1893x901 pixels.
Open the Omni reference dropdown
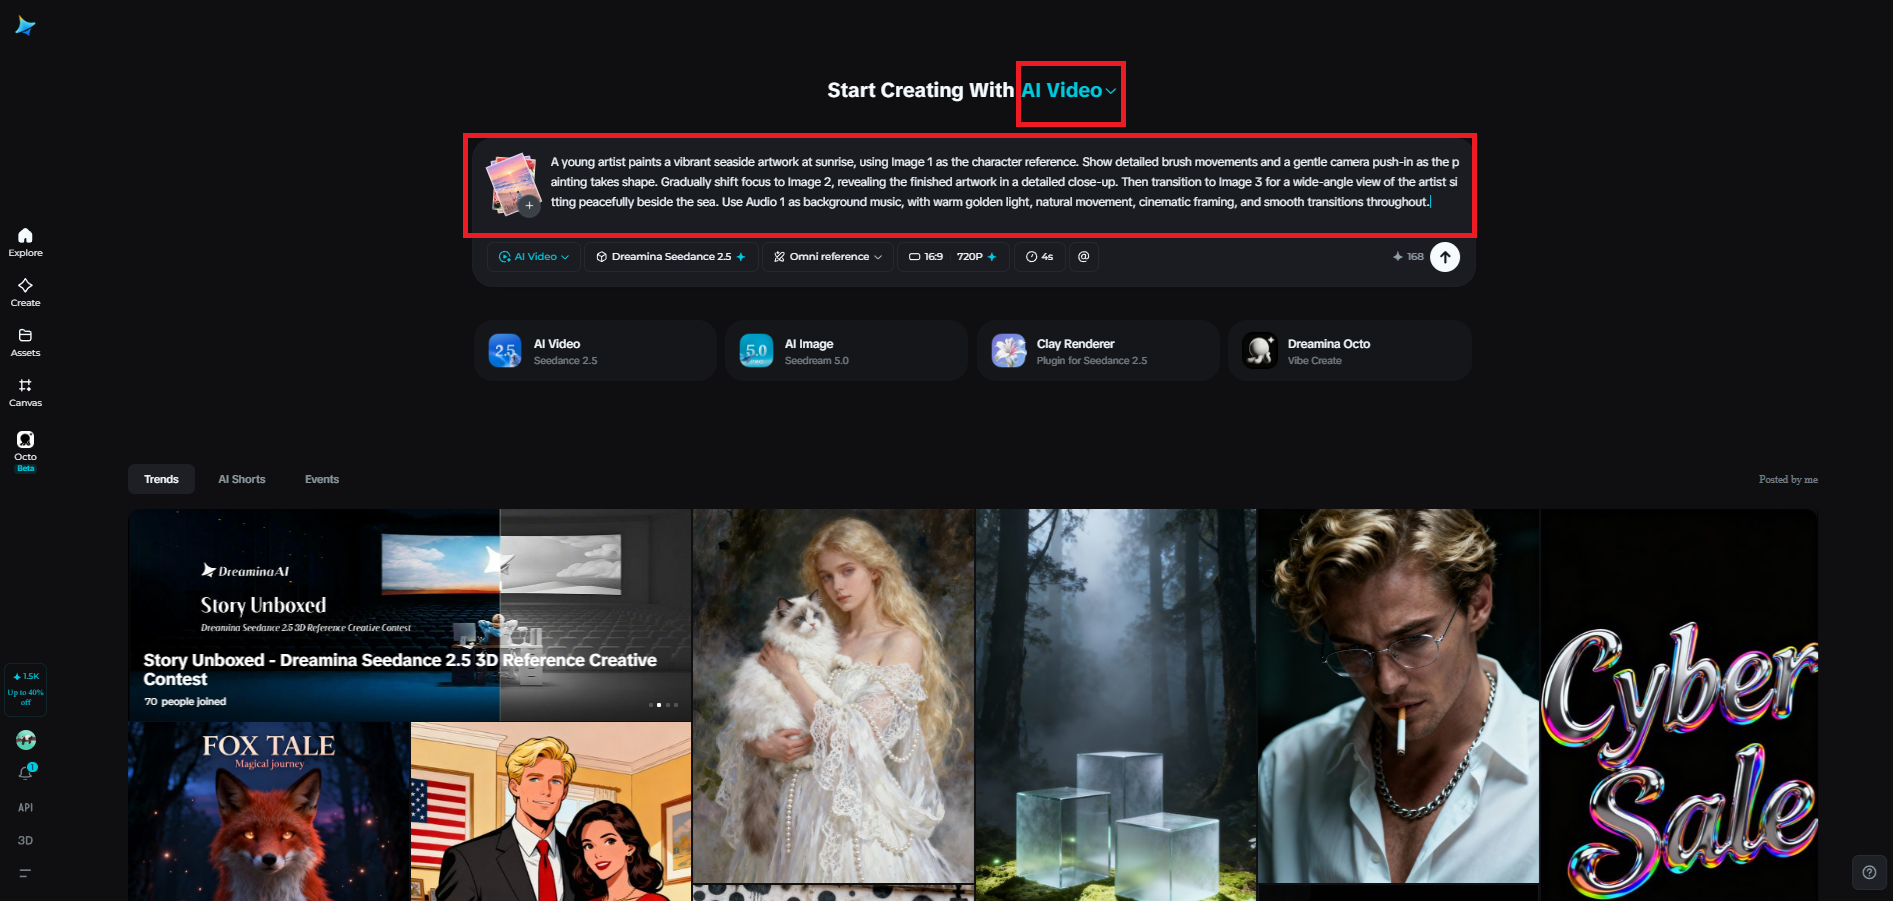[x=828, y=257]
